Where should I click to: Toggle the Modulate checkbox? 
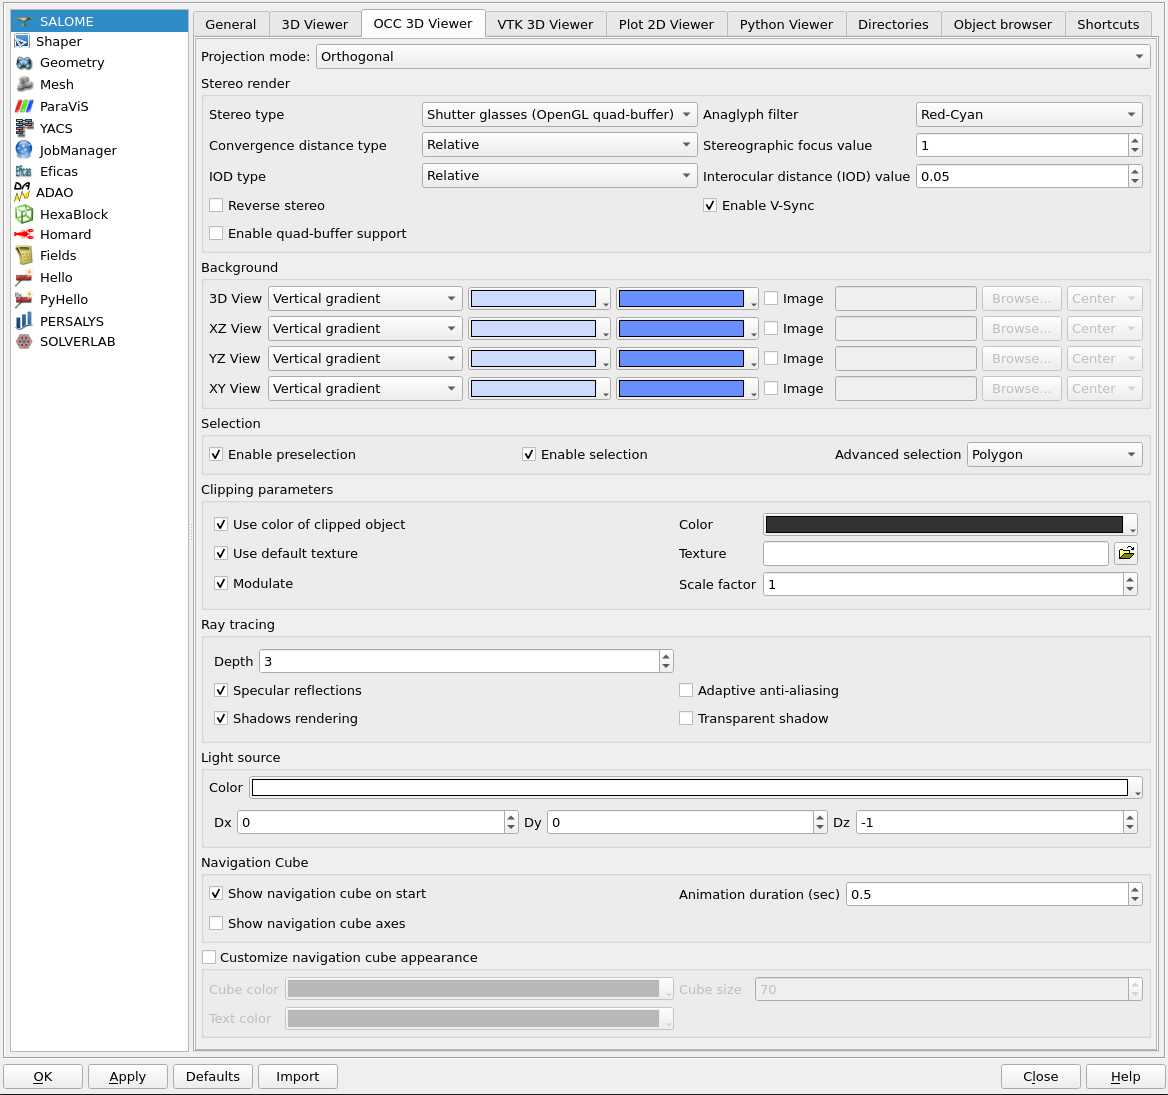220,583
